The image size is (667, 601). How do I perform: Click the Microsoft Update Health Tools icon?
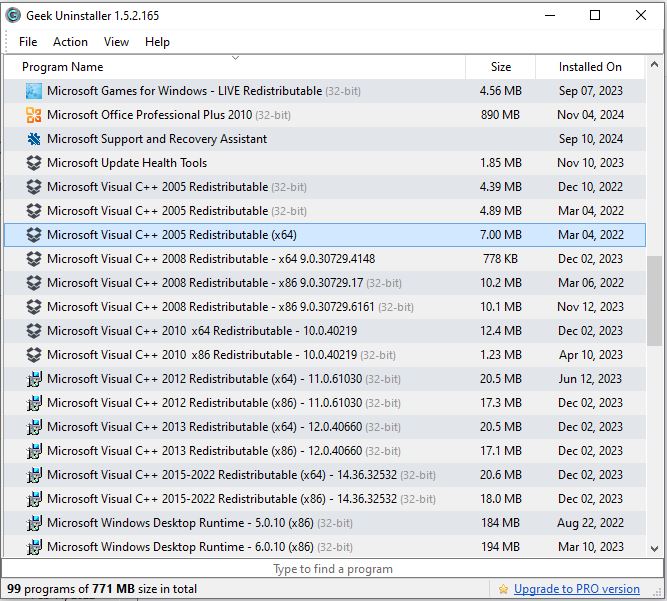34,163
